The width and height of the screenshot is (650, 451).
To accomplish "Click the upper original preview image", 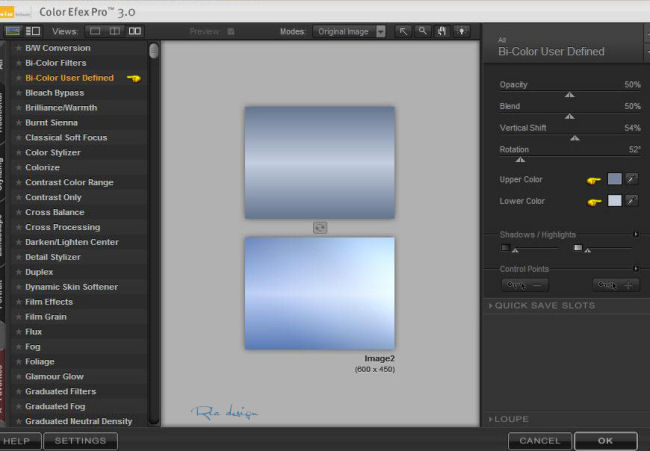I will point(320,162).
